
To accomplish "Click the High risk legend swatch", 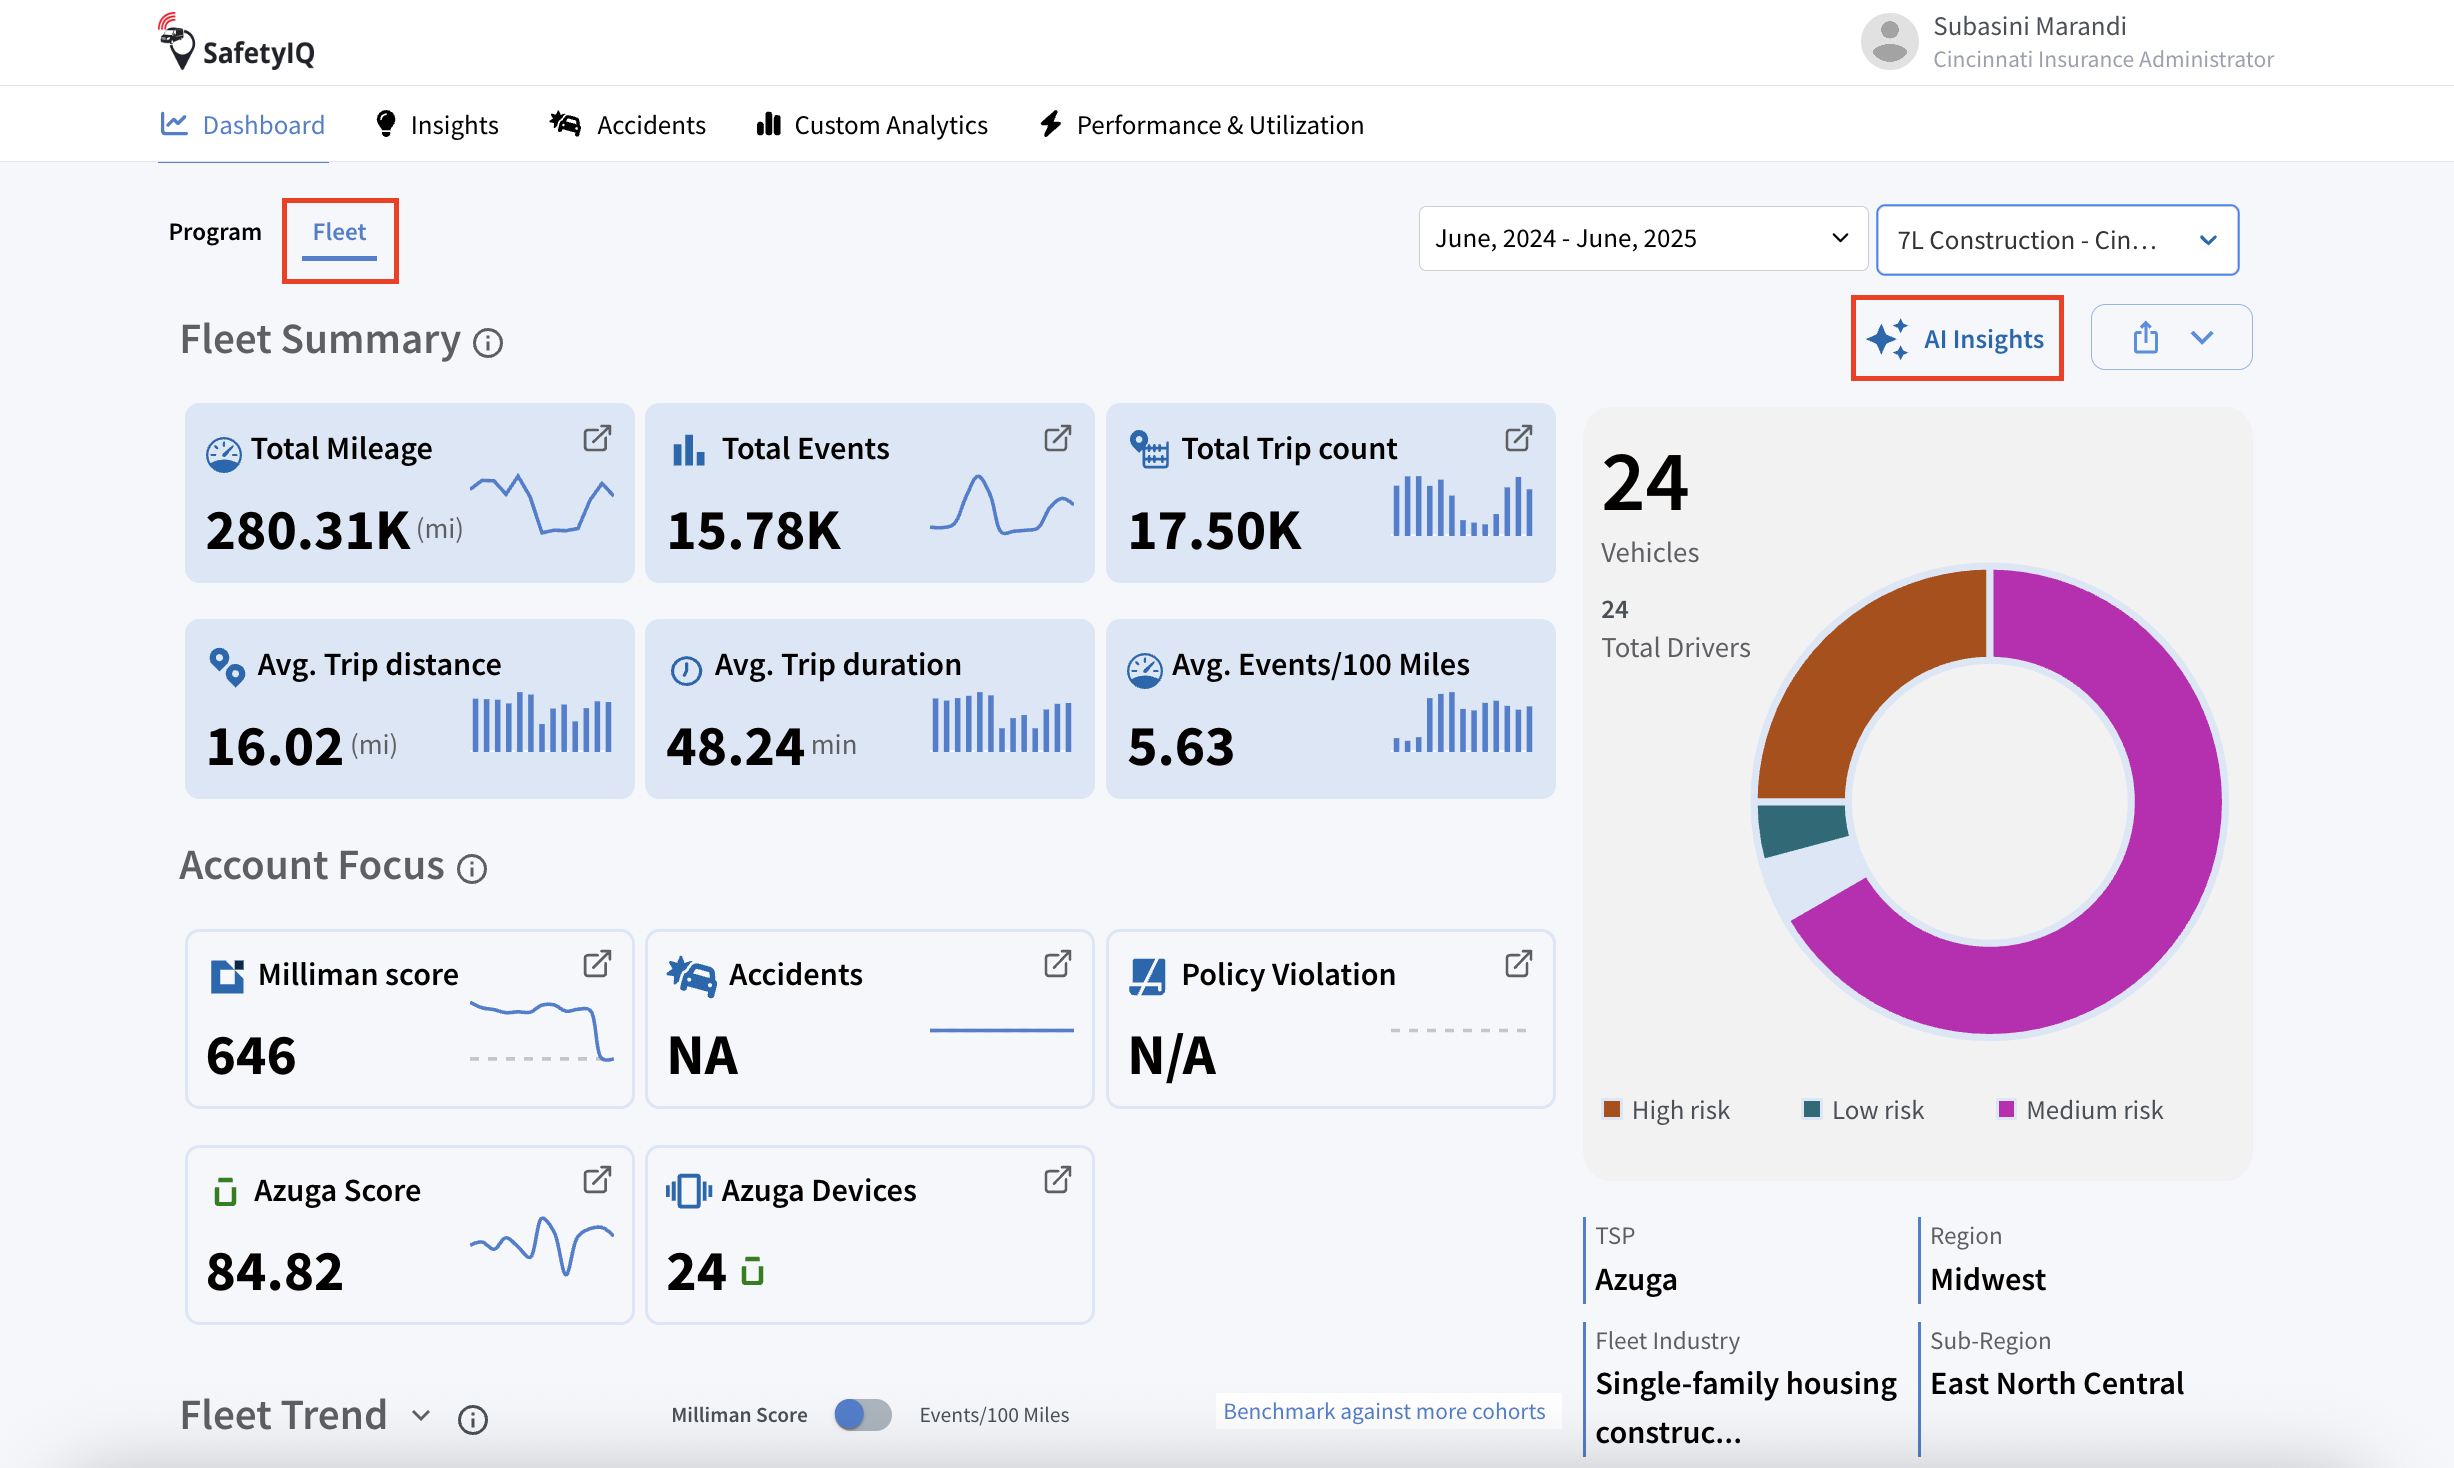I will pyautogui.click(x=1611, y=1109).
